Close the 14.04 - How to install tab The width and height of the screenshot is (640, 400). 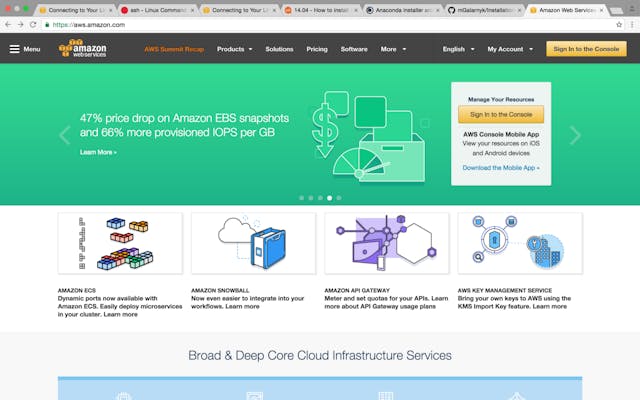[x=356, y=10]
